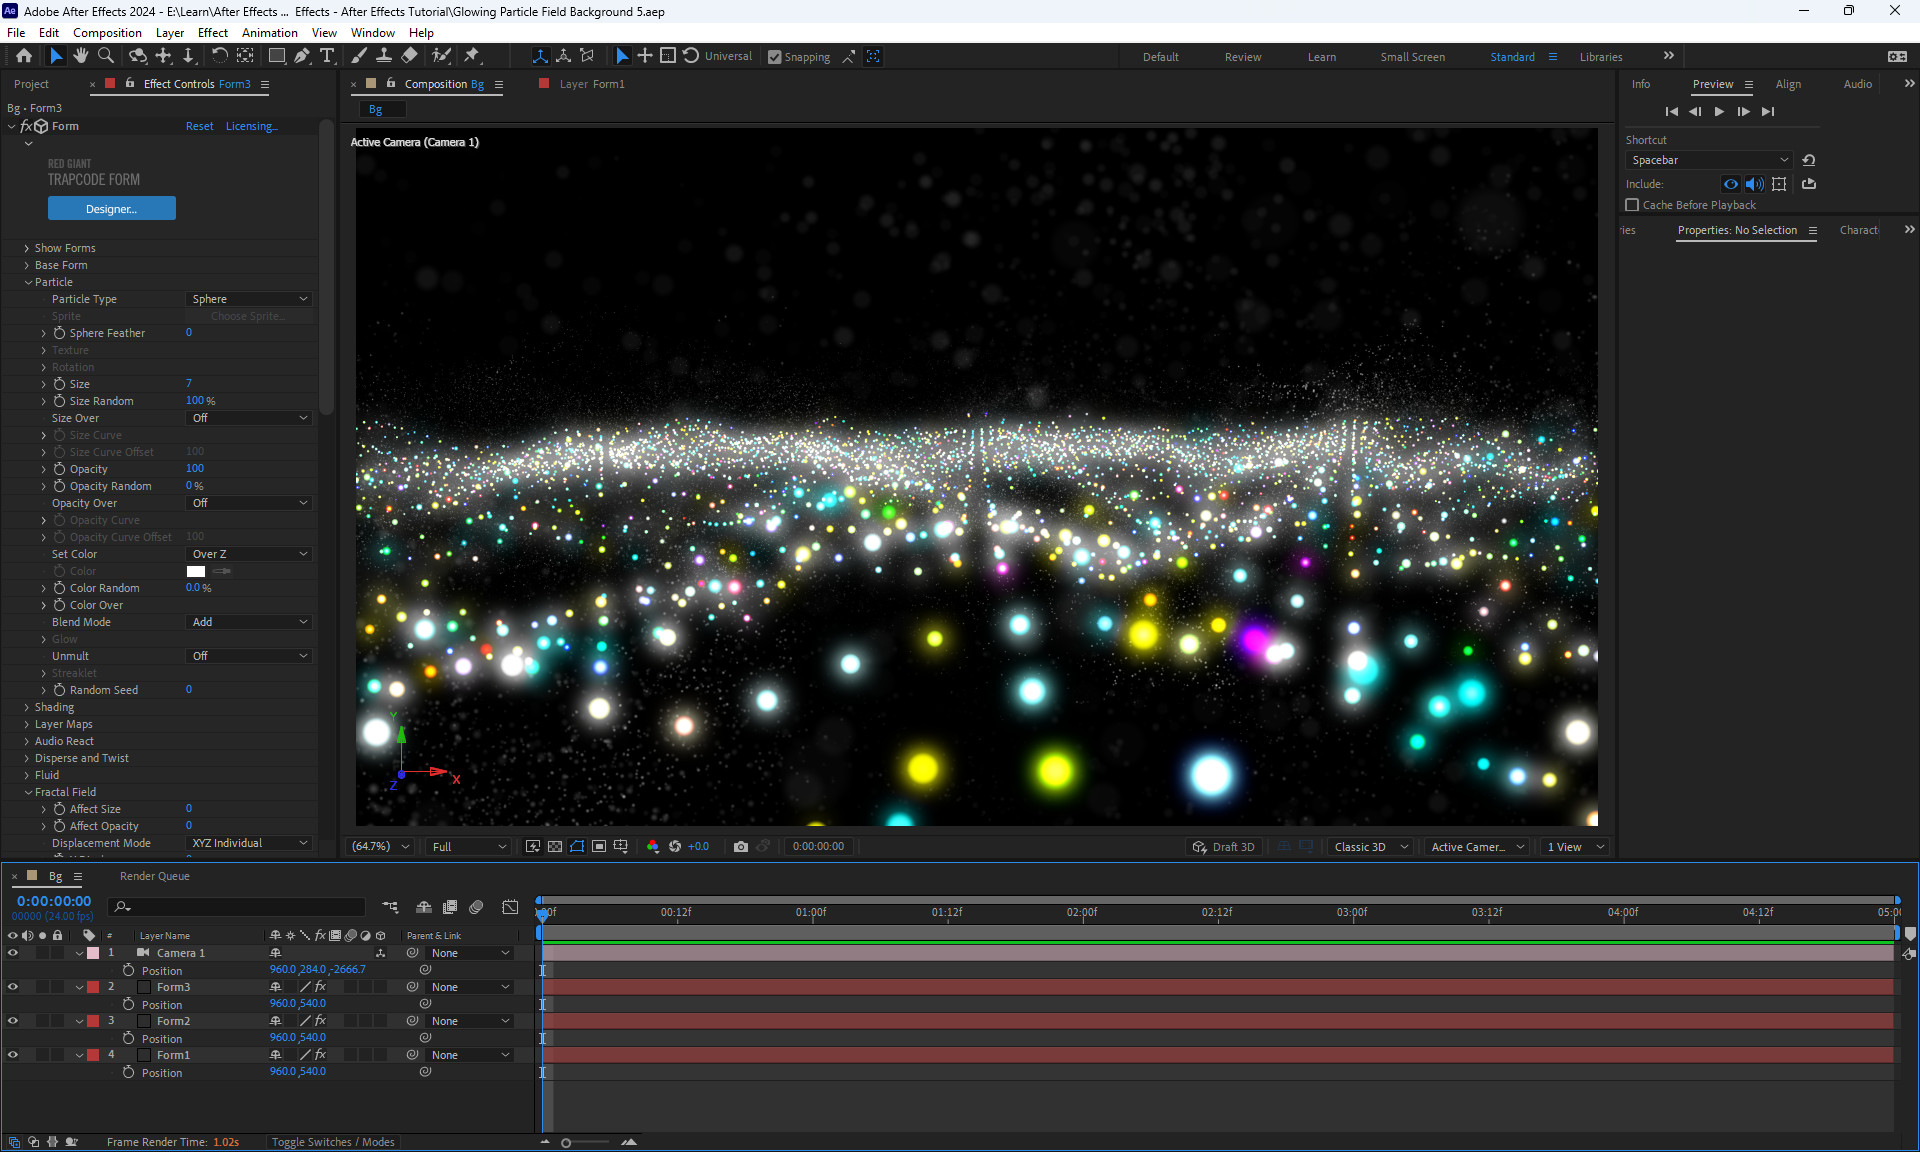
Task: Select the Hand tool
Action: (81, 56)
